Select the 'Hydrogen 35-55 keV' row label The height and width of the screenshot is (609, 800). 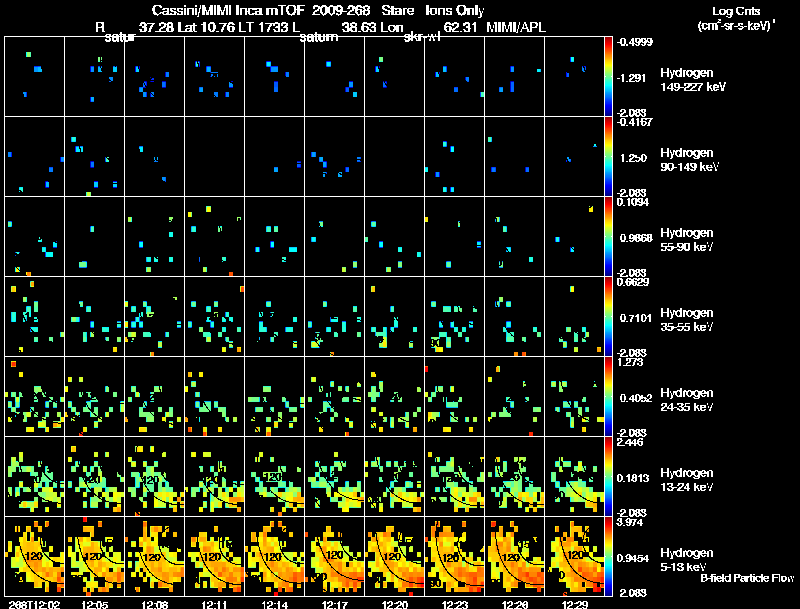point(687,320)
